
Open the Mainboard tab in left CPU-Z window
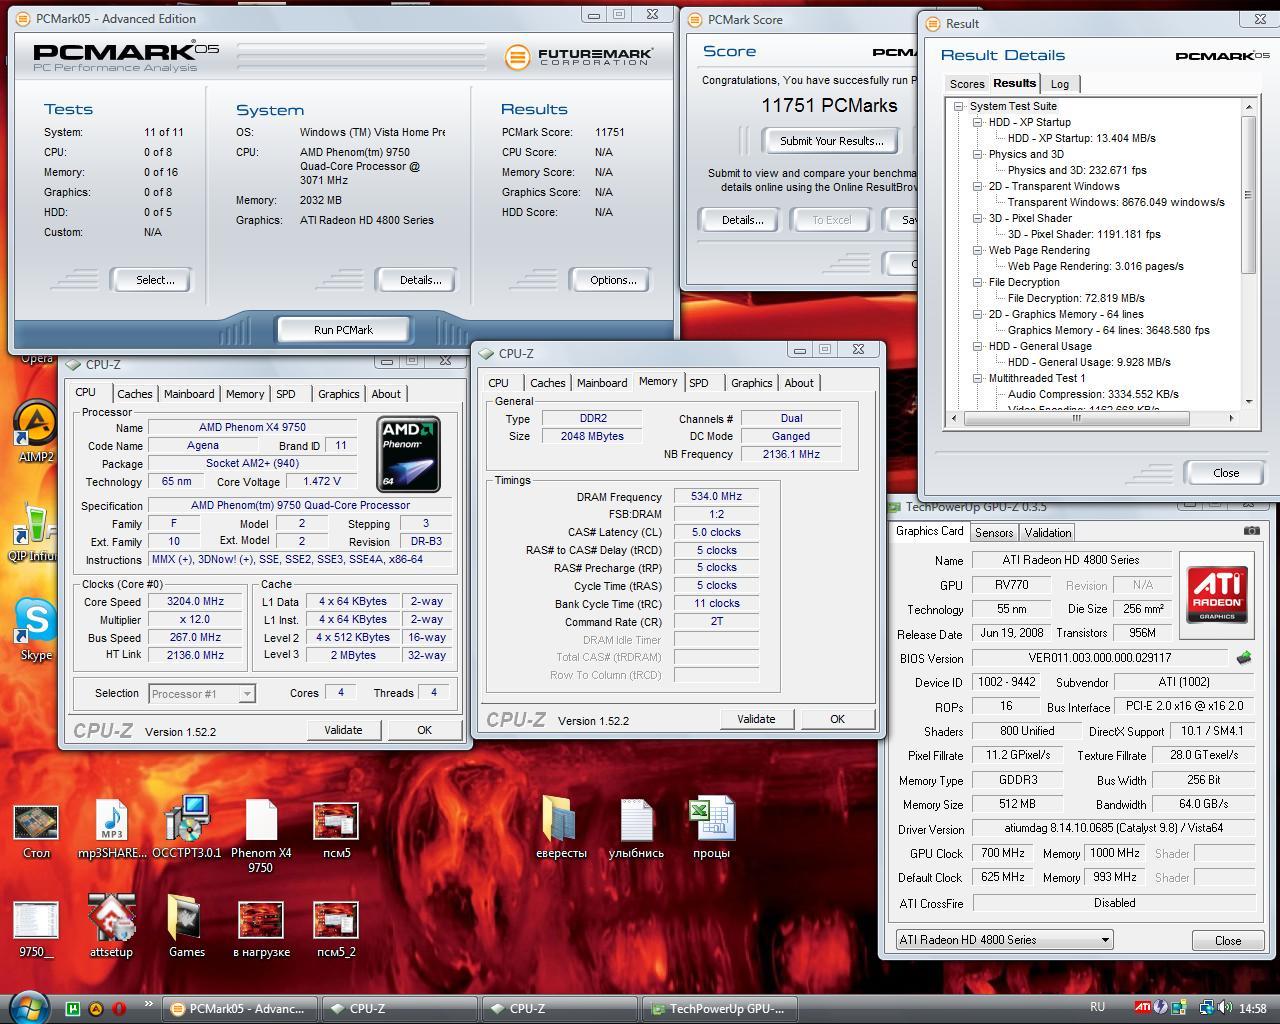(189, 394)
